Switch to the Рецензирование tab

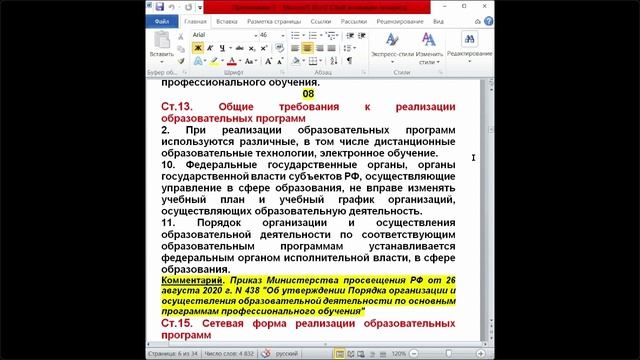pos(400,21)
